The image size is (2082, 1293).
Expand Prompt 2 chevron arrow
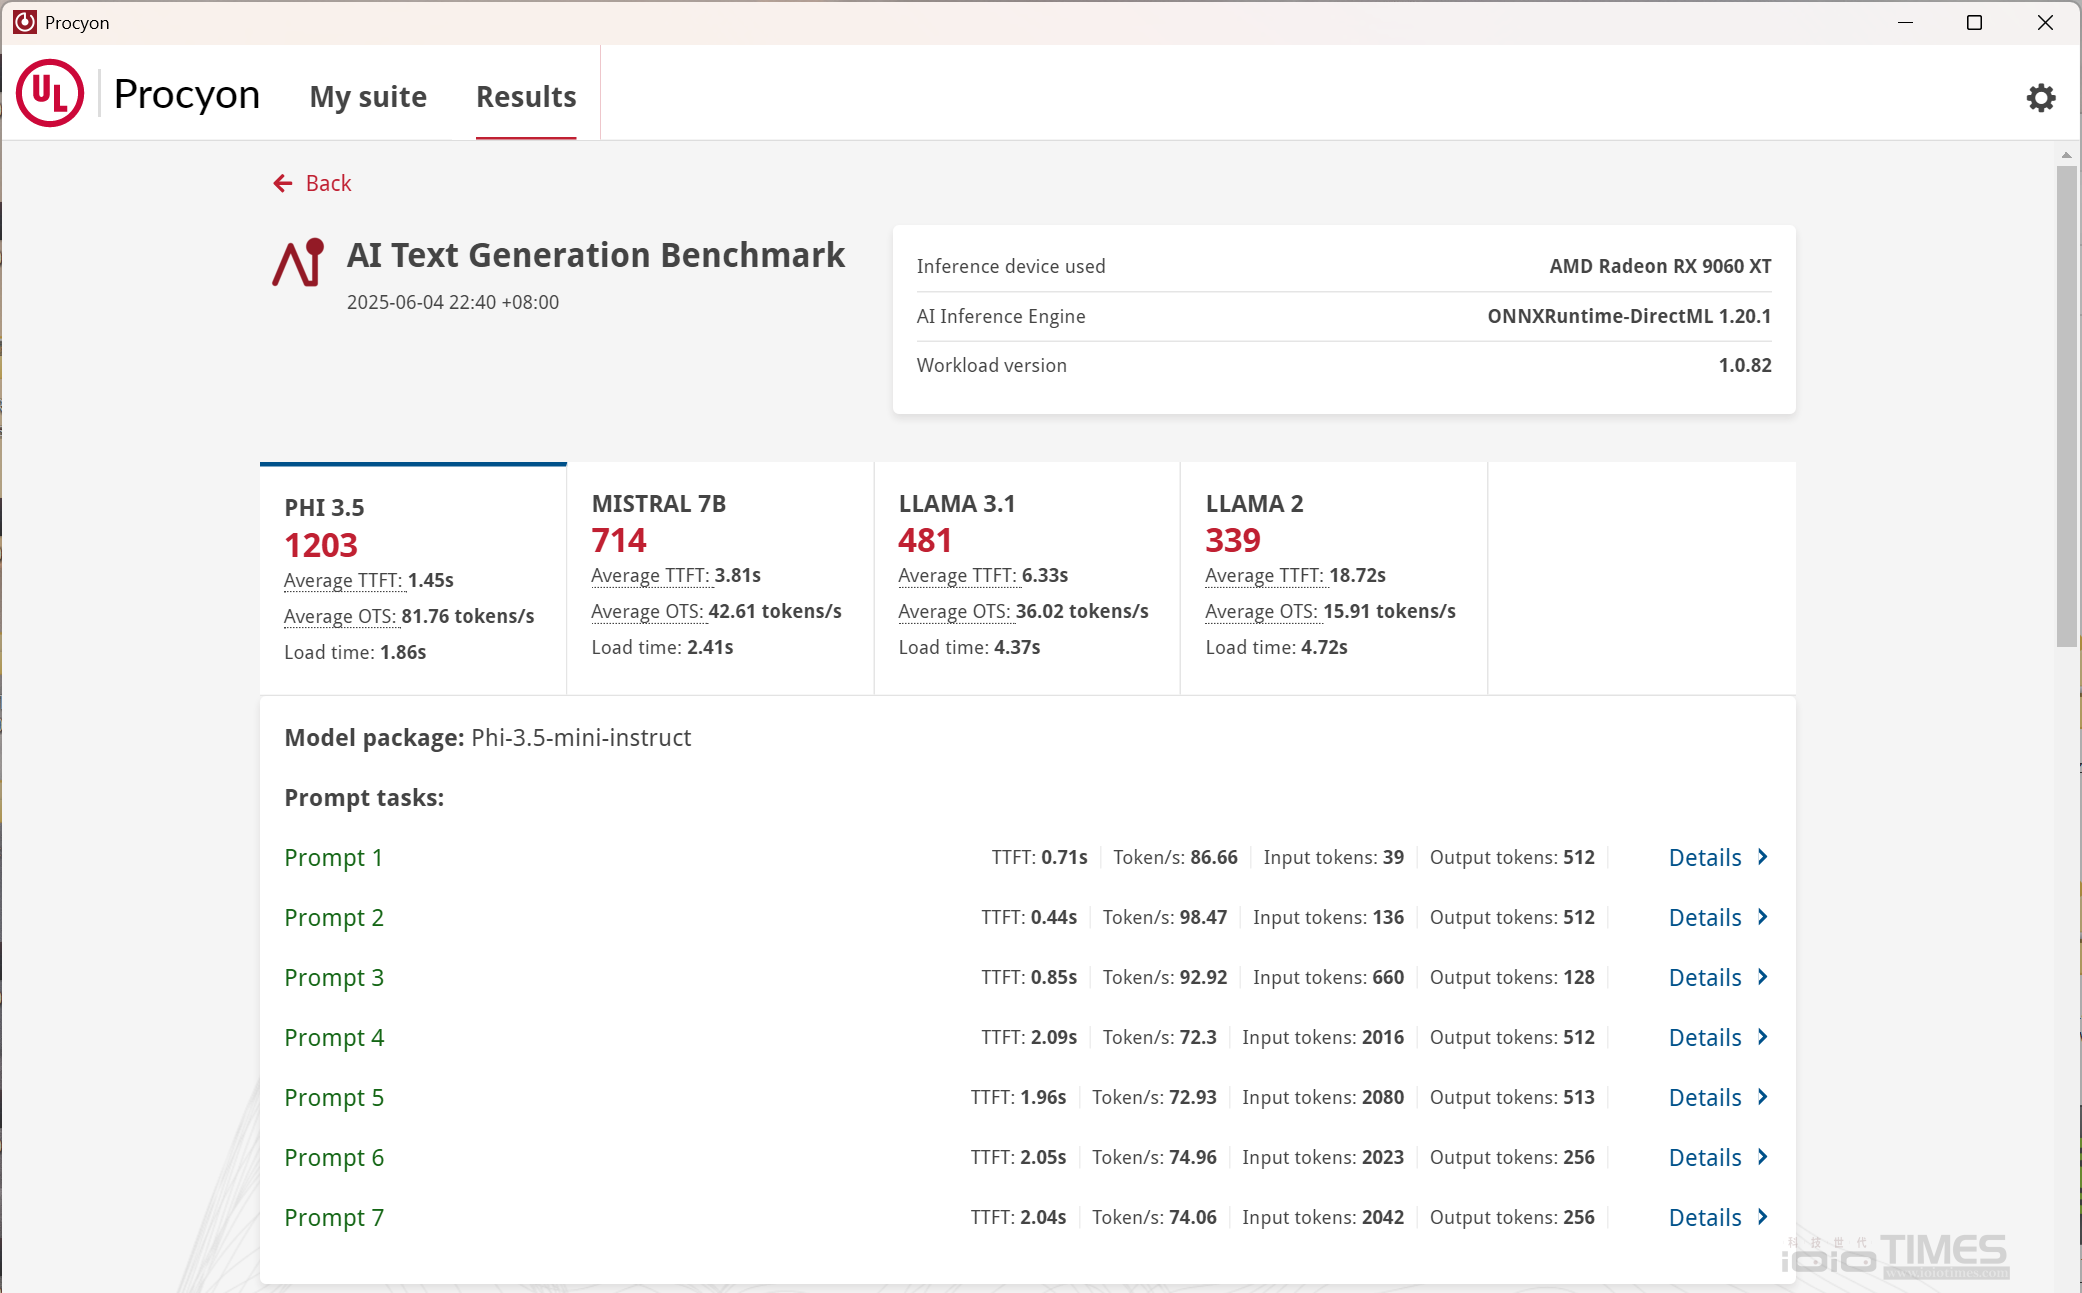pos(1763,917)
